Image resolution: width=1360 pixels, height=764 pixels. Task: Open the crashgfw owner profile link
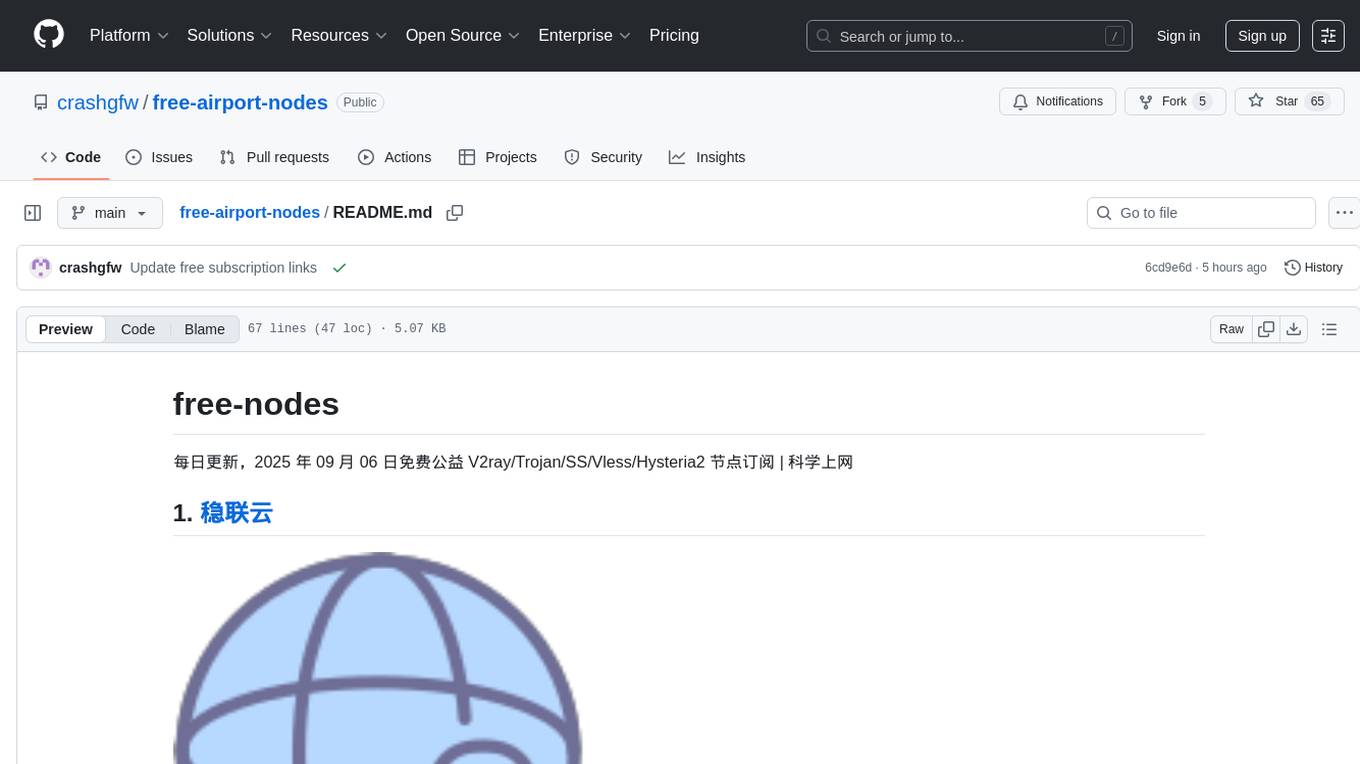coord(98,102)
